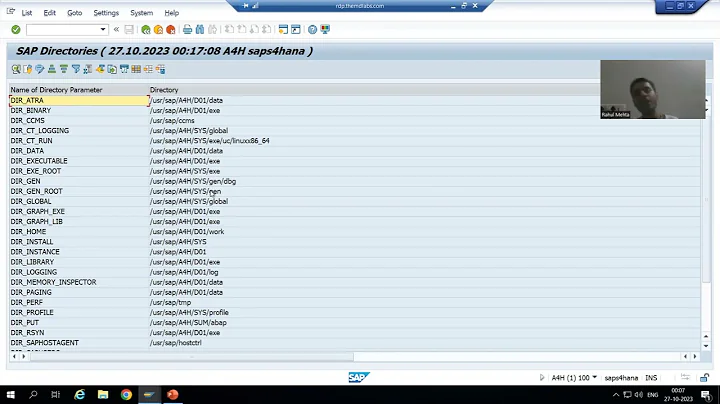
Task: Click the Sort Ascending icon
Action: pos(52,69)
